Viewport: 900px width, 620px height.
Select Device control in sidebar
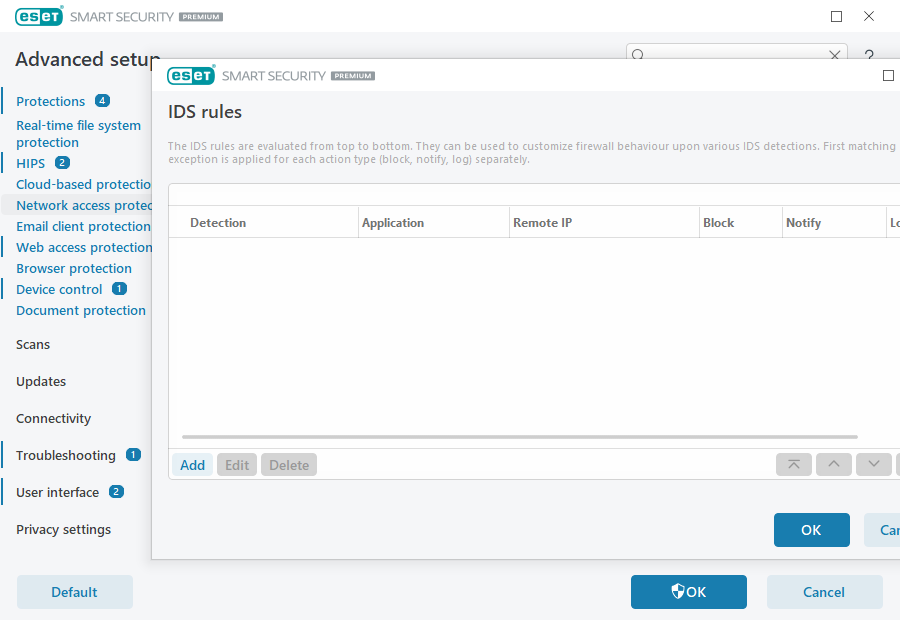coord(59,289)
